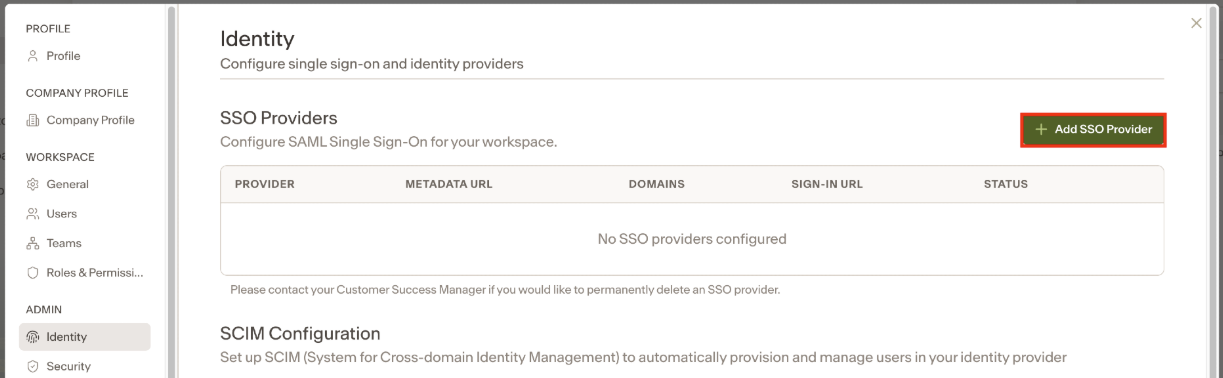
Task: Click the gear icon beside General
Action: (x=33, y=184)
